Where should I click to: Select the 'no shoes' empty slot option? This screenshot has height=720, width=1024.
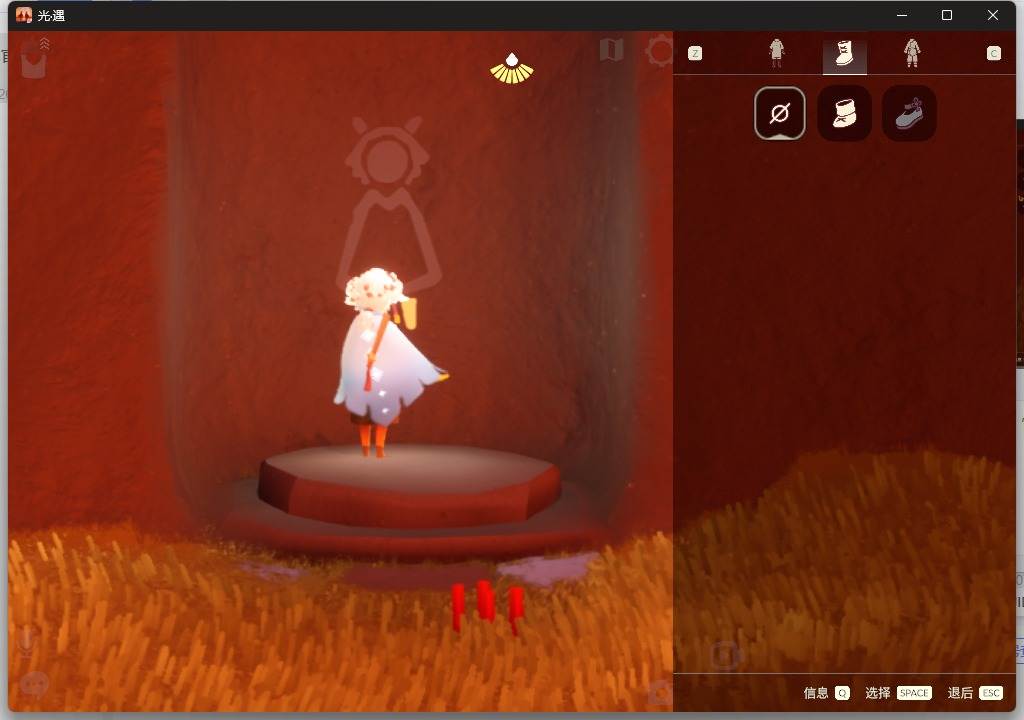coord(779,113)
